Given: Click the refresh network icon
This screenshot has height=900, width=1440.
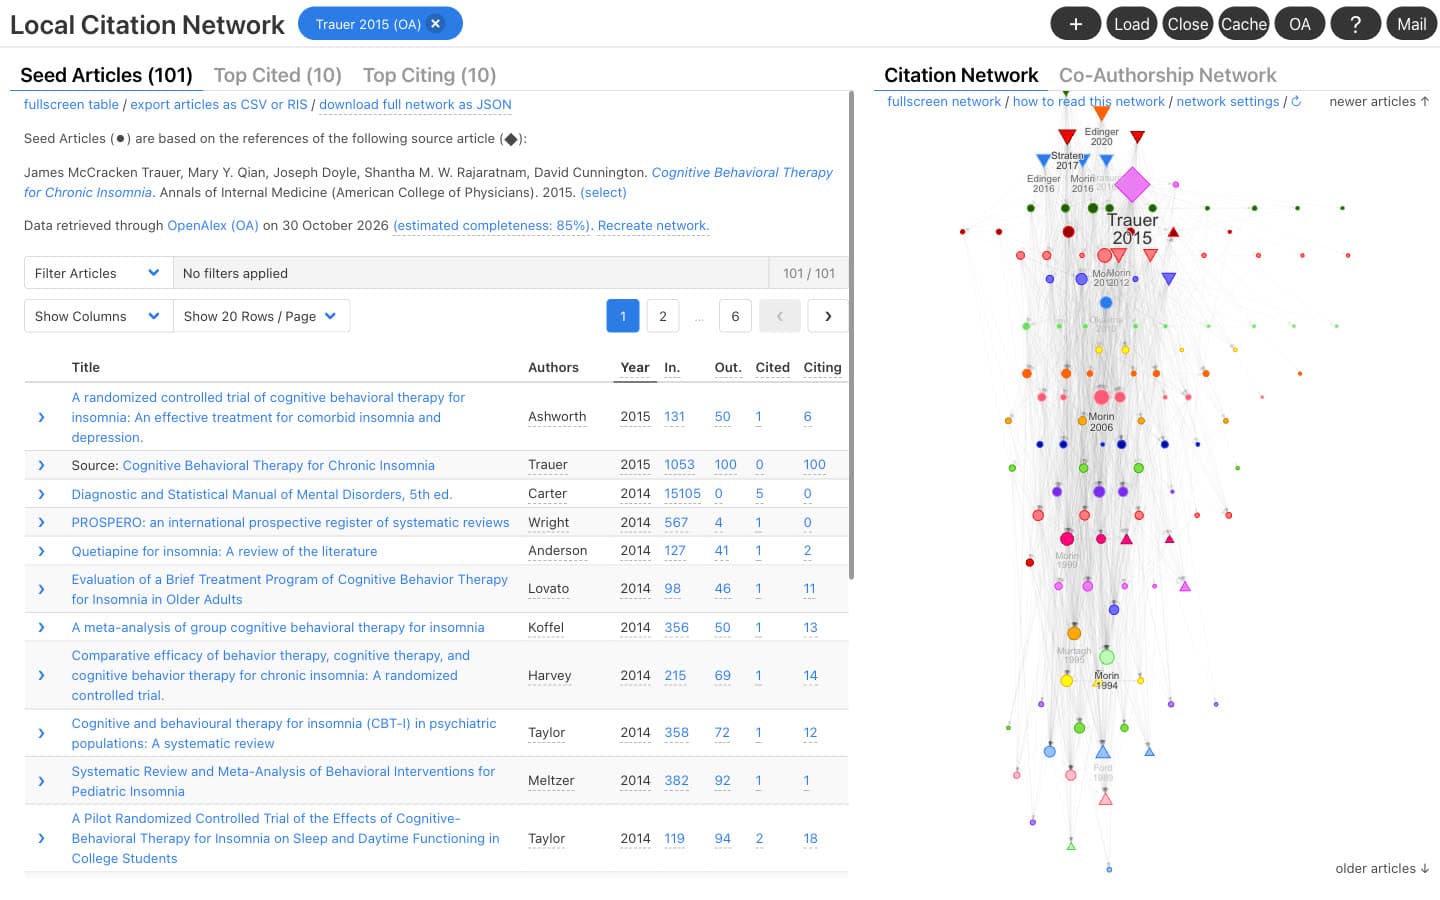Looking at the screenshot, I should click(1296, 102).
